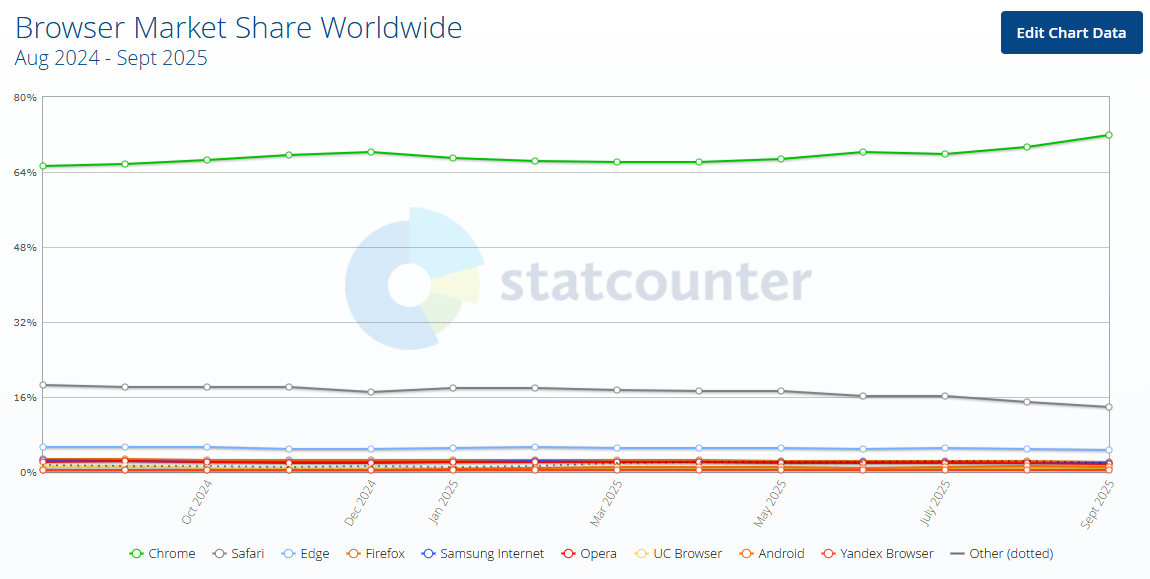The width and height of the screenshot is (1150, 579).
Task: Click the Samsung Internet legend marker
Action: coord(427,553)
